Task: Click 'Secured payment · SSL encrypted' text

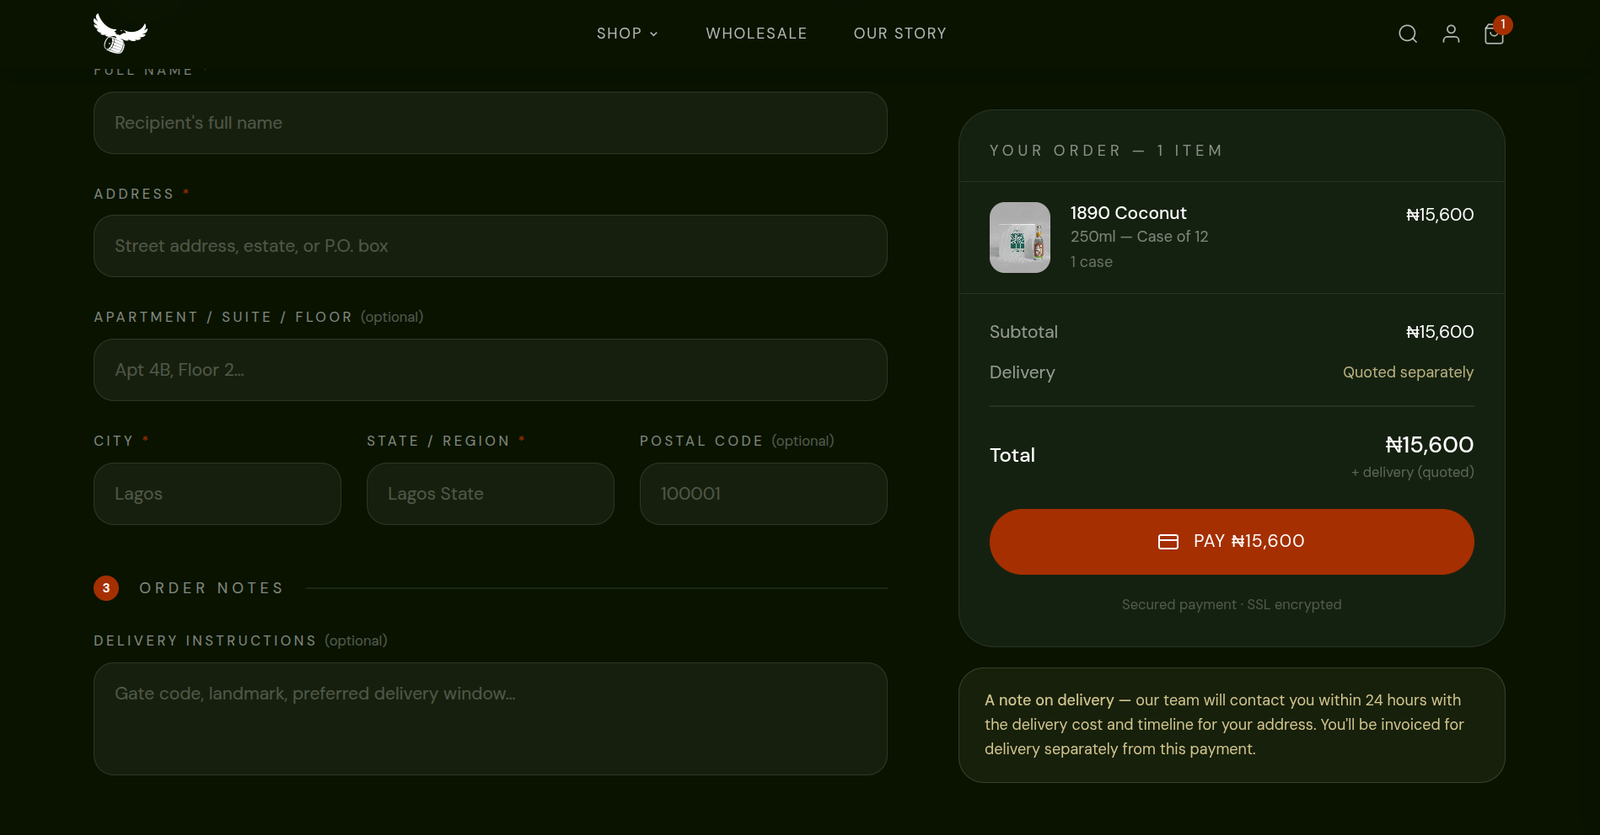Action: click(1232, 605)
